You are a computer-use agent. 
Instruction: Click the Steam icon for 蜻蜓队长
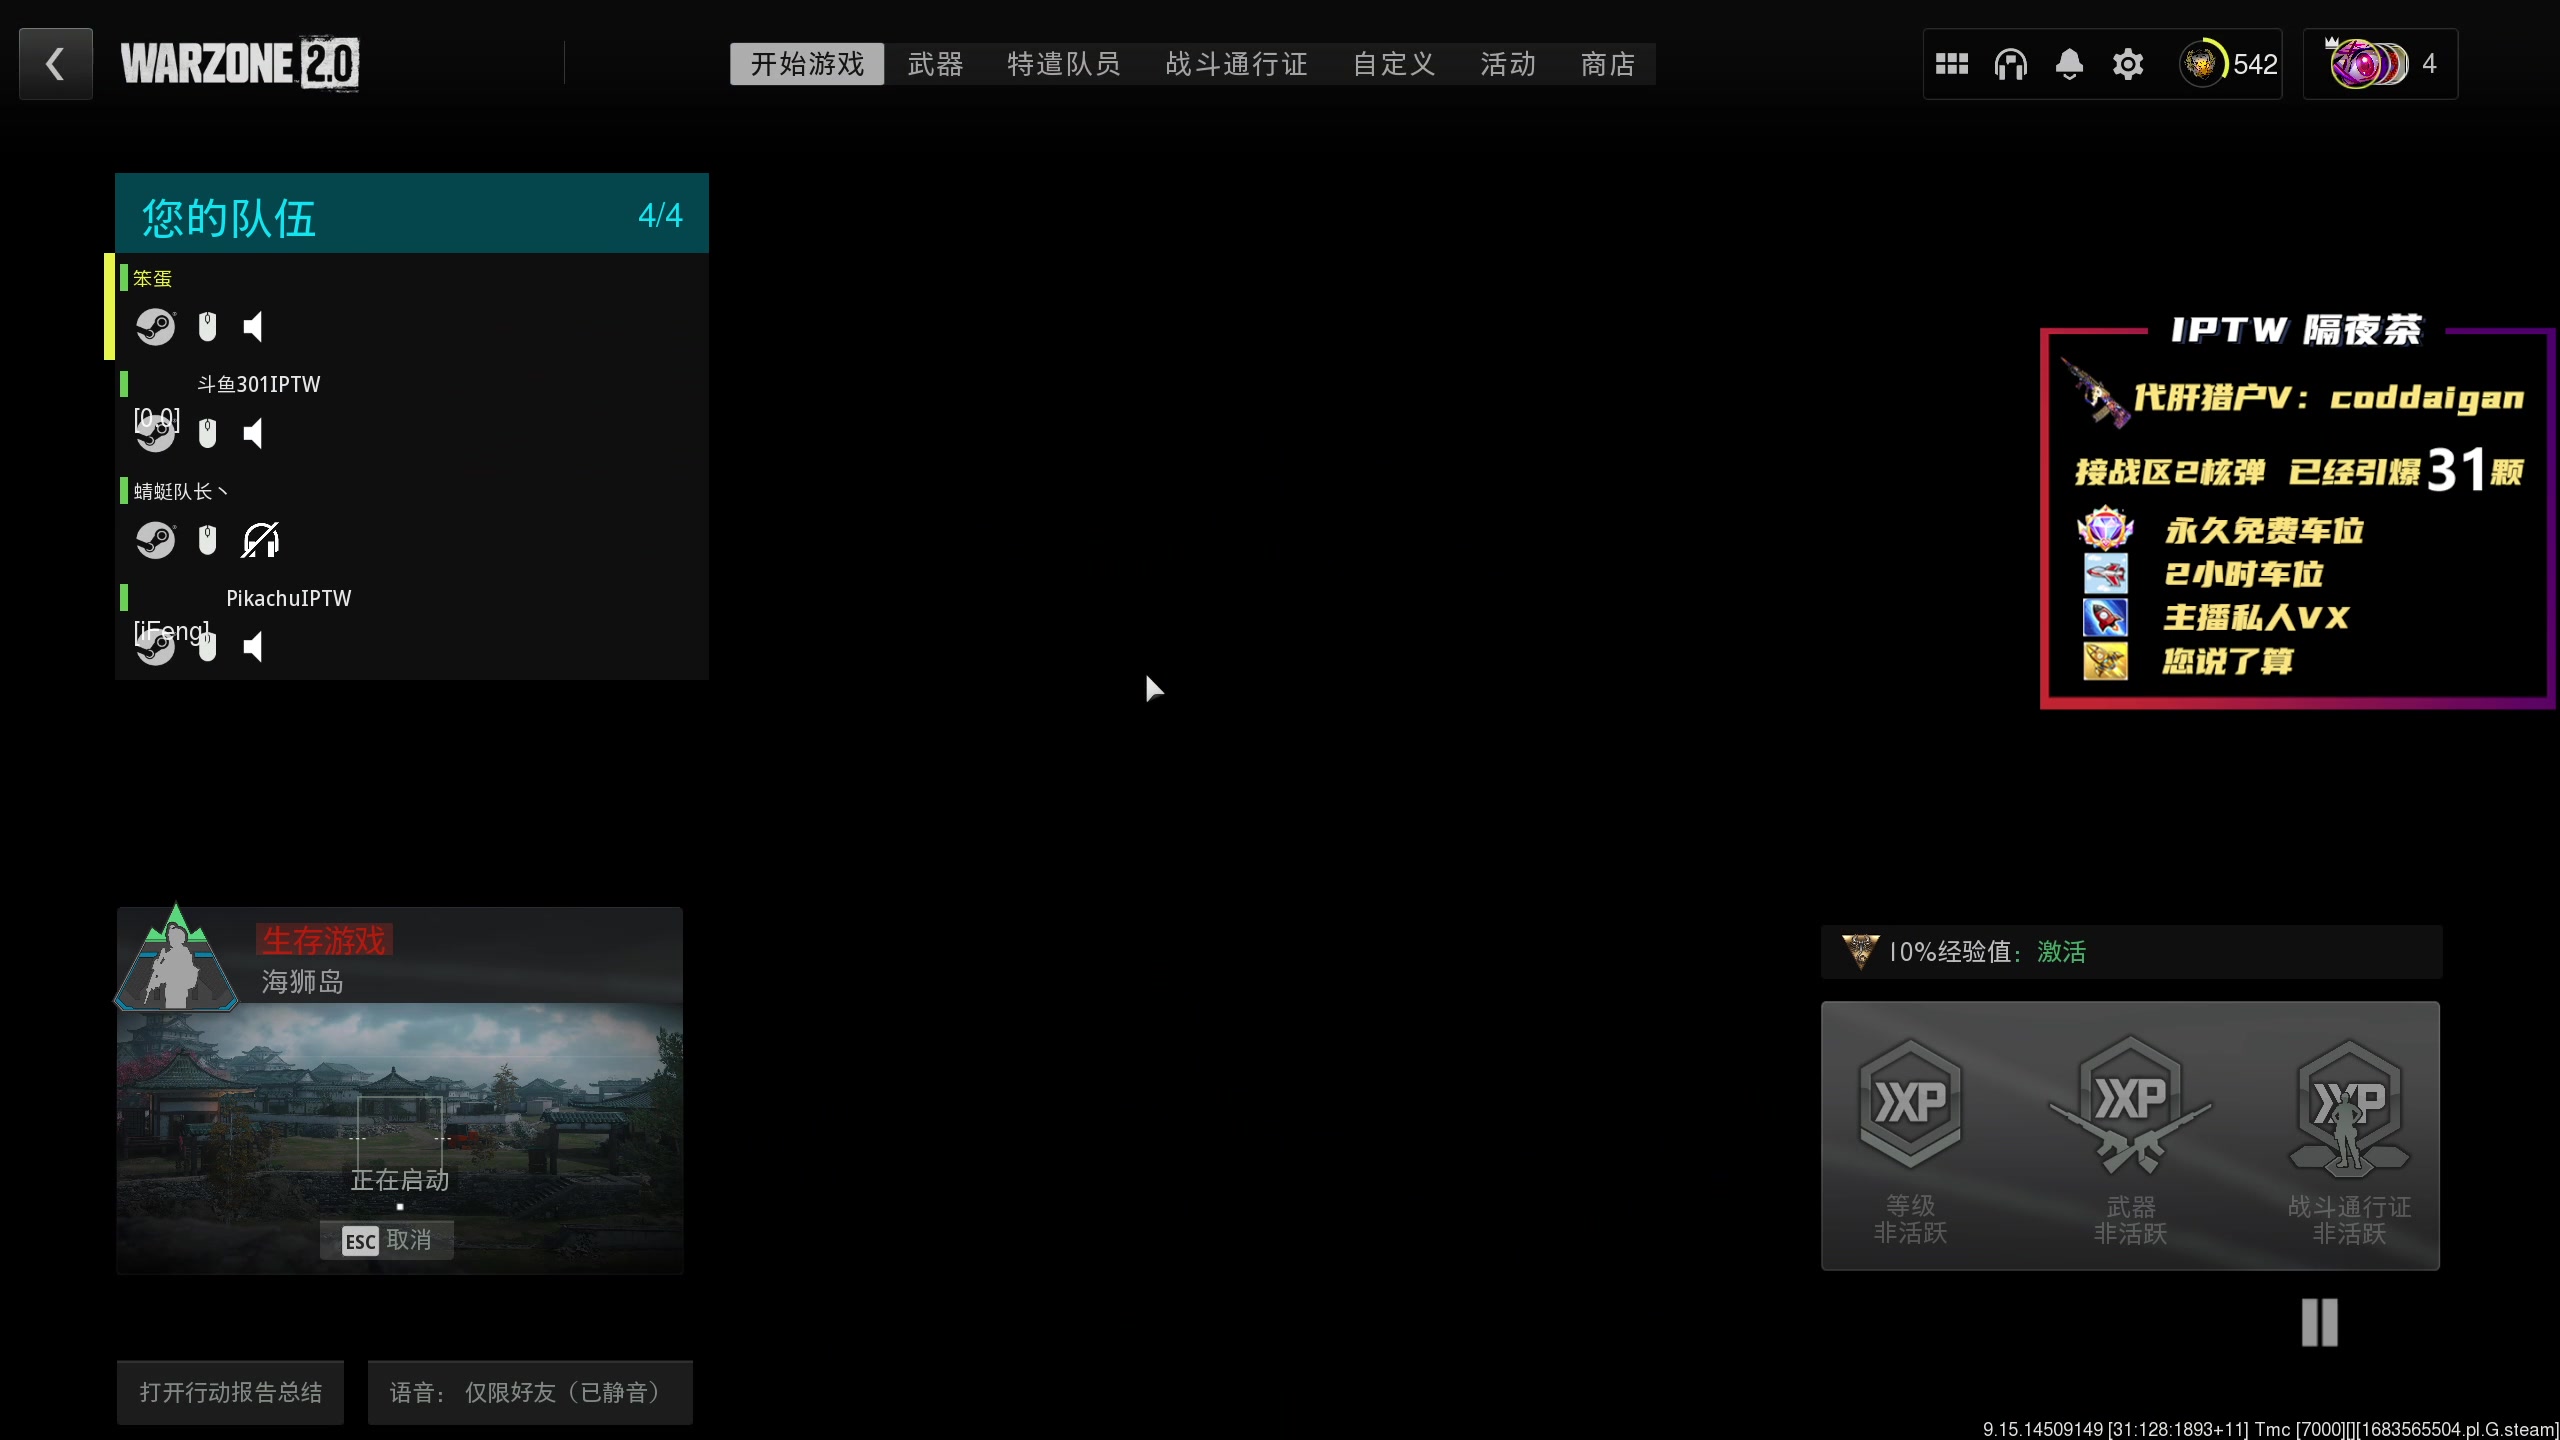155,541
